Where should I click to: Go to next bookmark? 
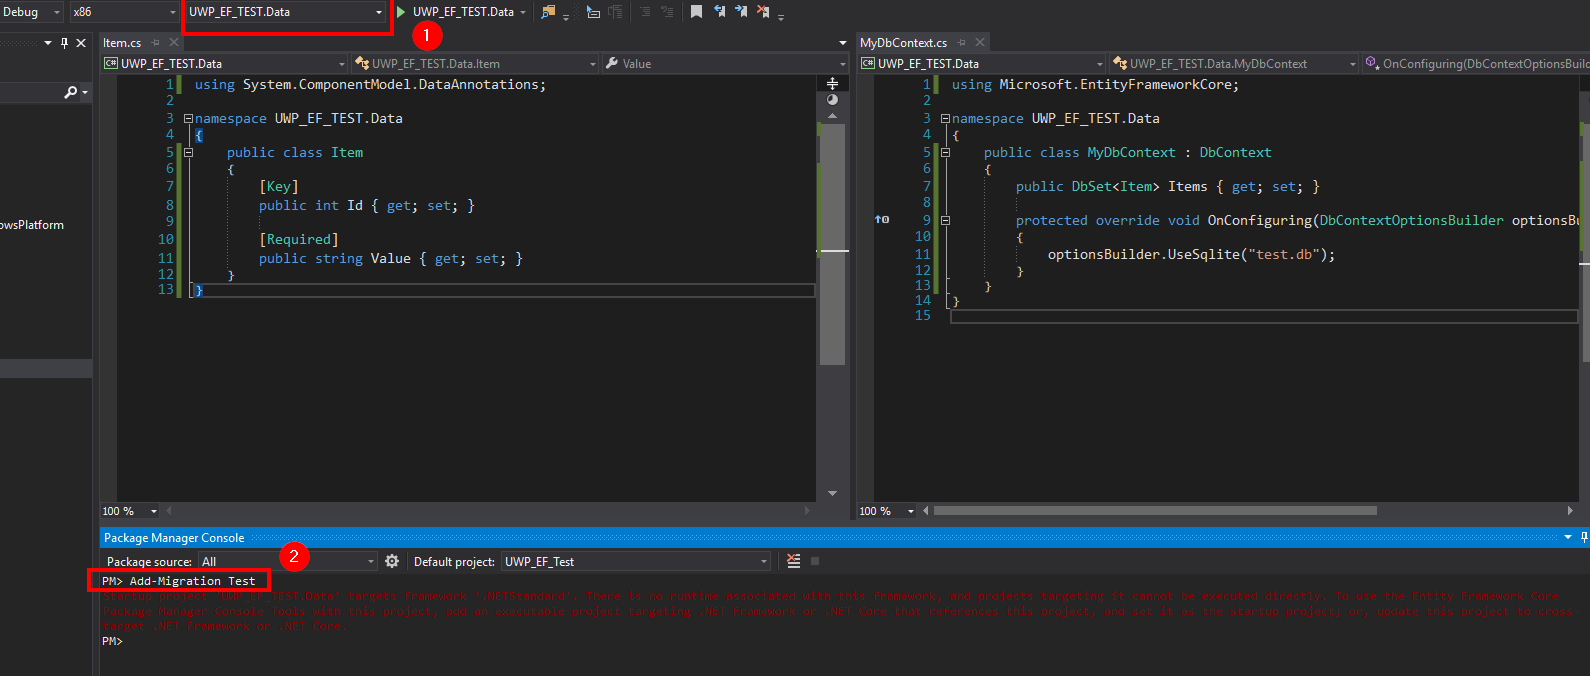741,12
